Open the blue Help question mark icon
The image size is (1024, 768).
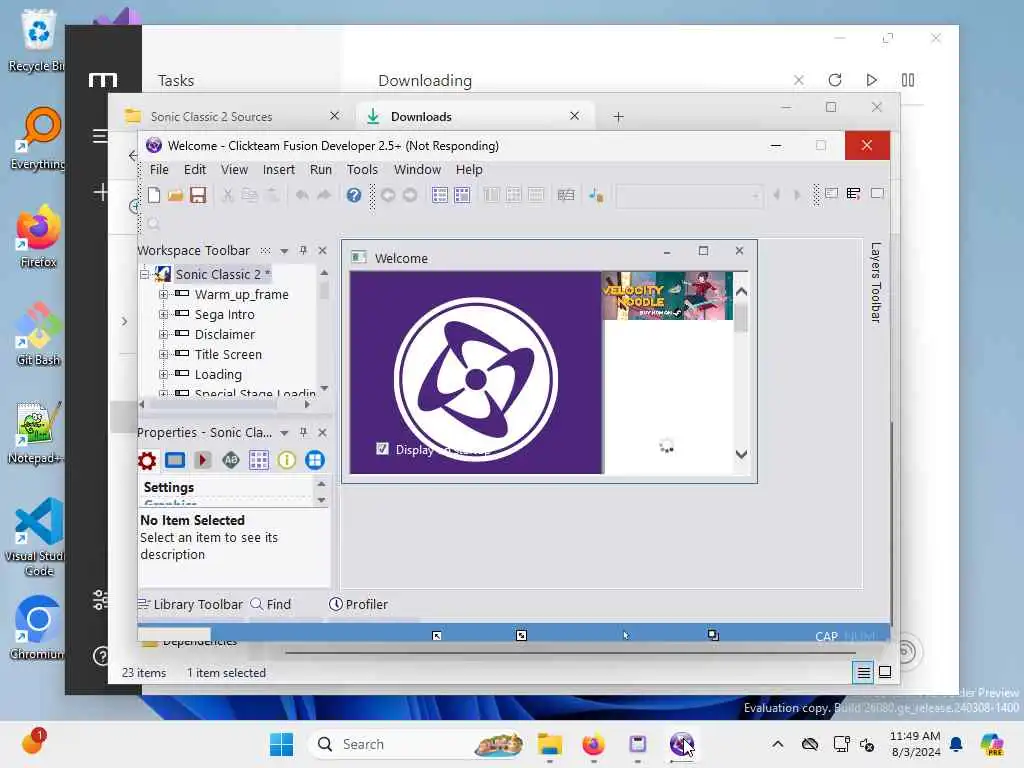(354, 195)
